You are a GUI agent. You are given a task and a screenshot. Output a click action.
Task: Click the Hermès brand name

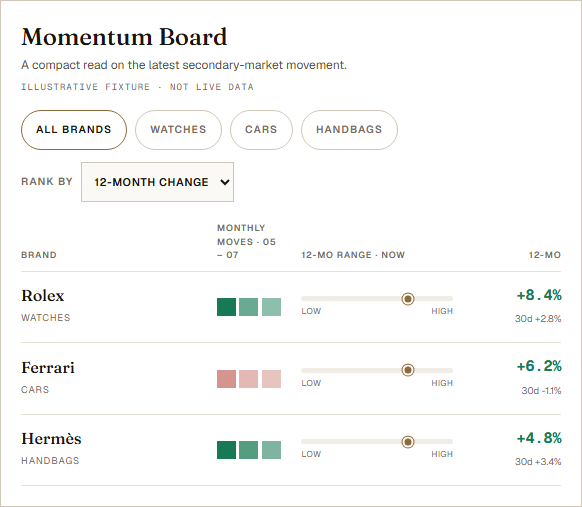(x=51, y=439)
